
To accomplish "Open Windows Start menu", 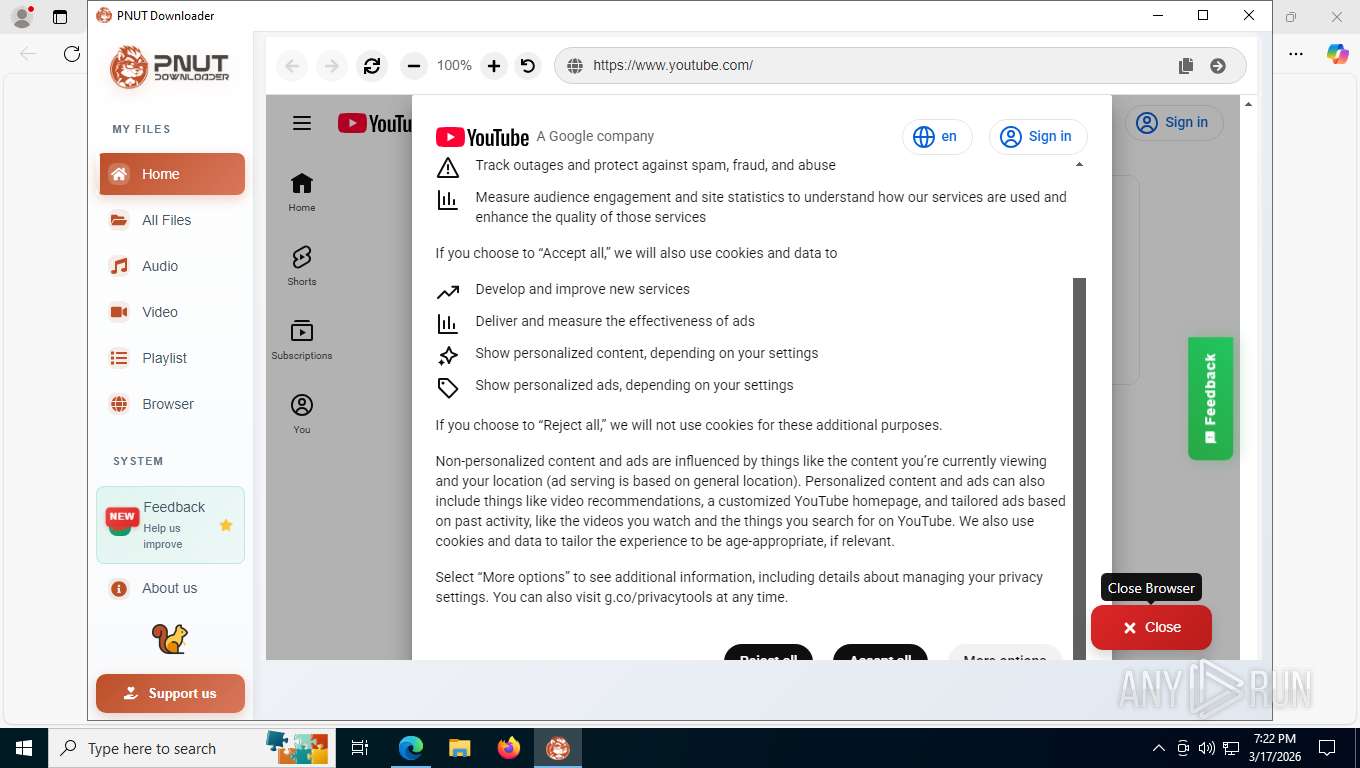I will coord(24,748).
